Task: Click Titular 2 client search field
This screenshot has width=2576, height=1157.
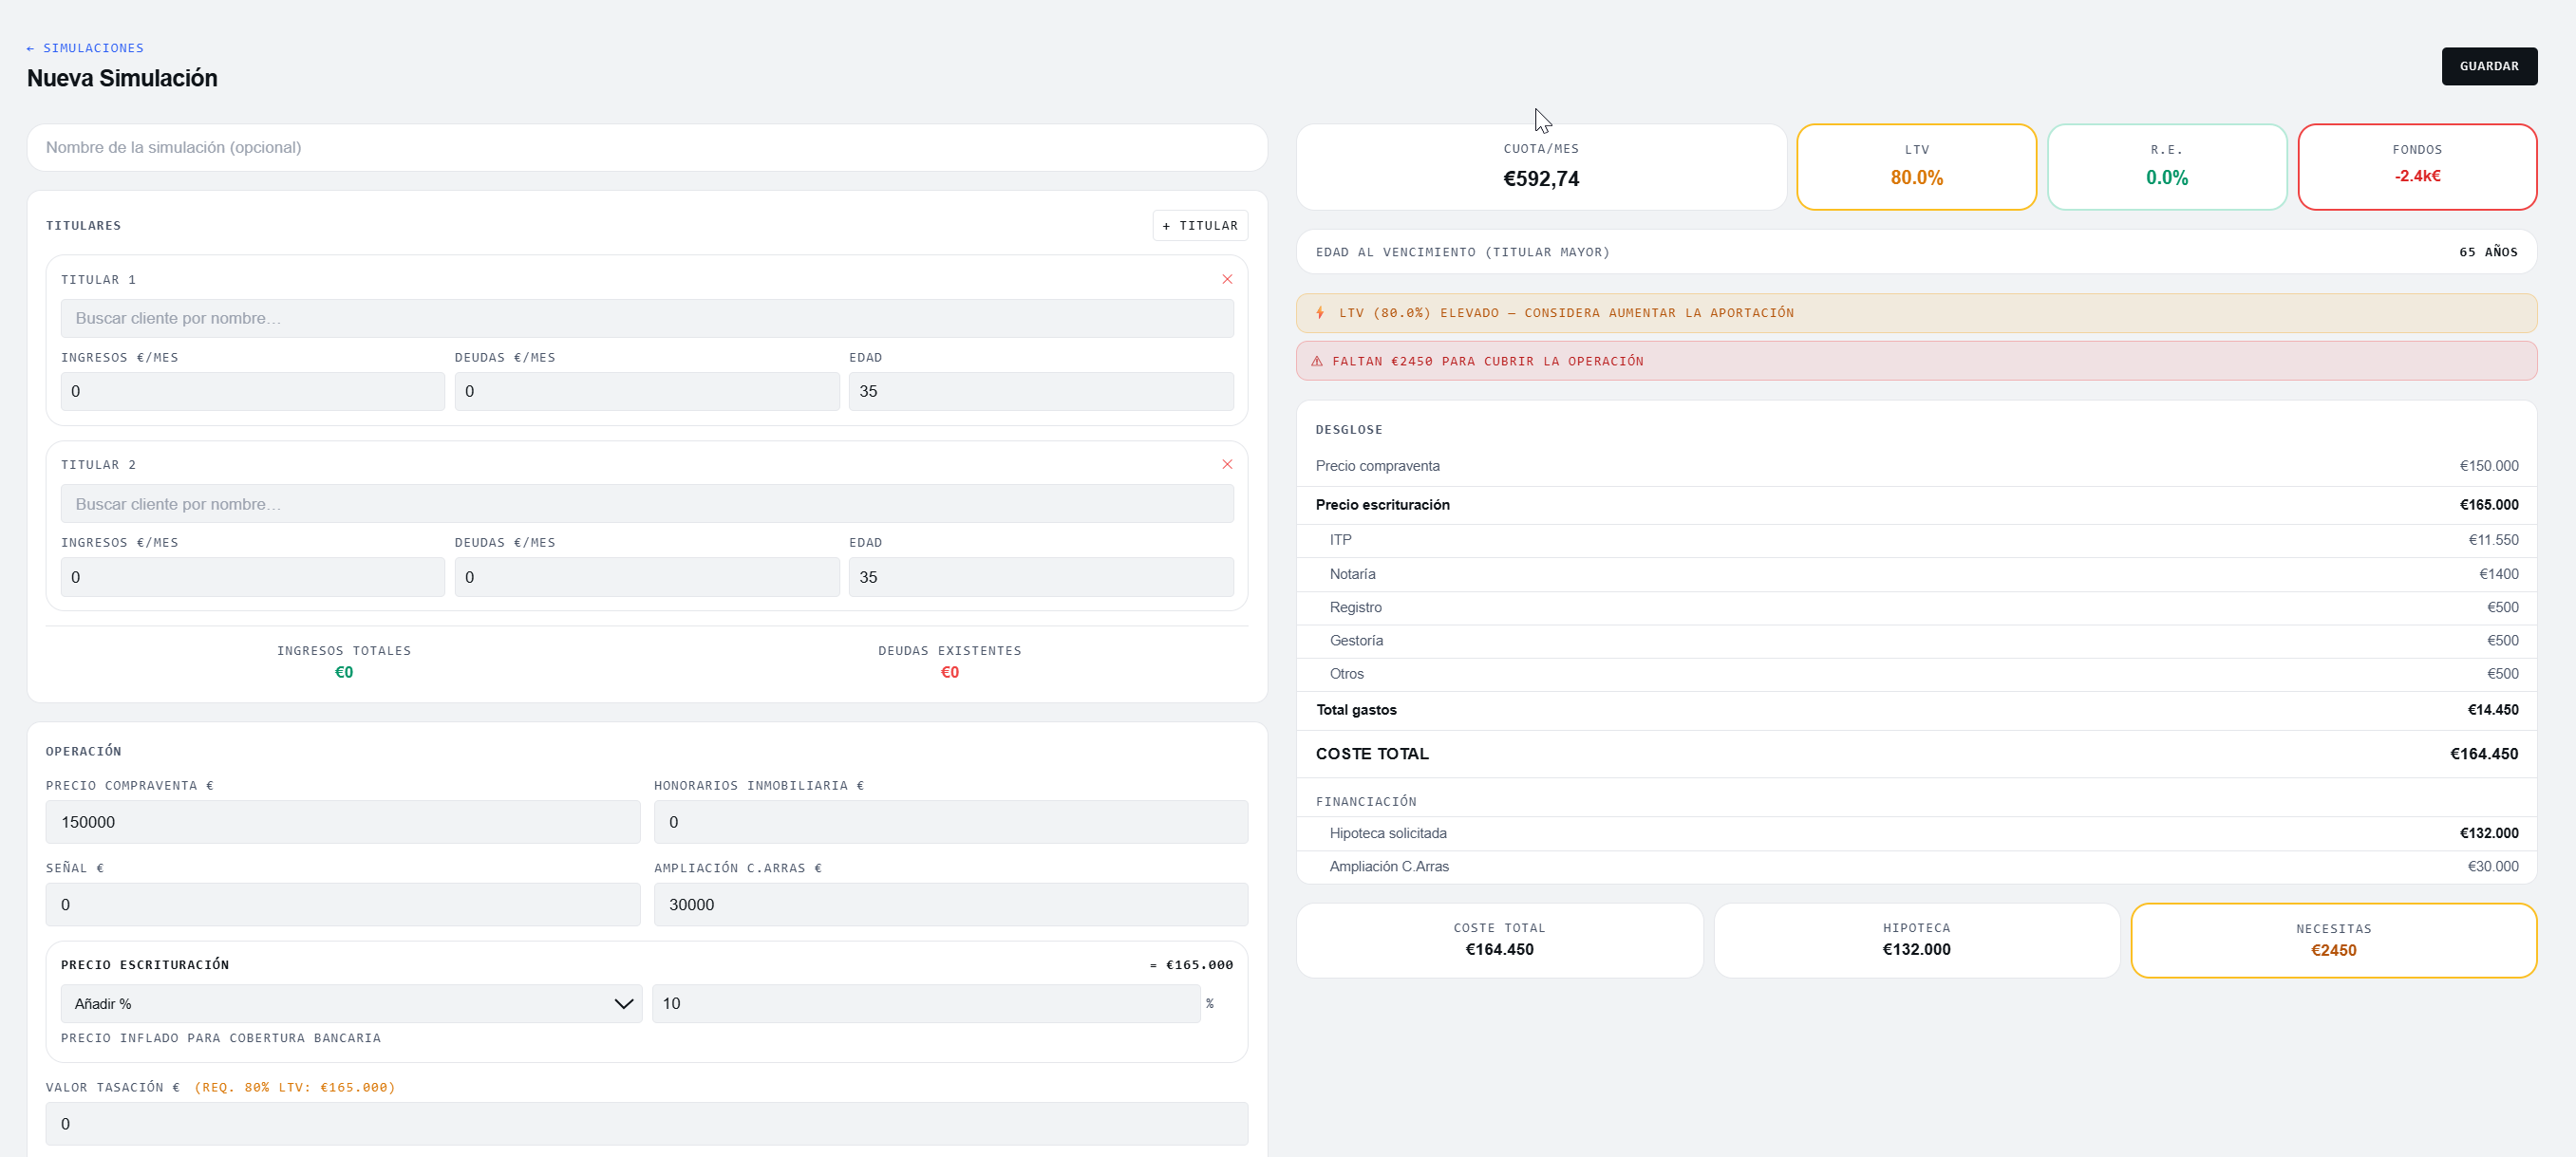Action: (x=647, y=504)
